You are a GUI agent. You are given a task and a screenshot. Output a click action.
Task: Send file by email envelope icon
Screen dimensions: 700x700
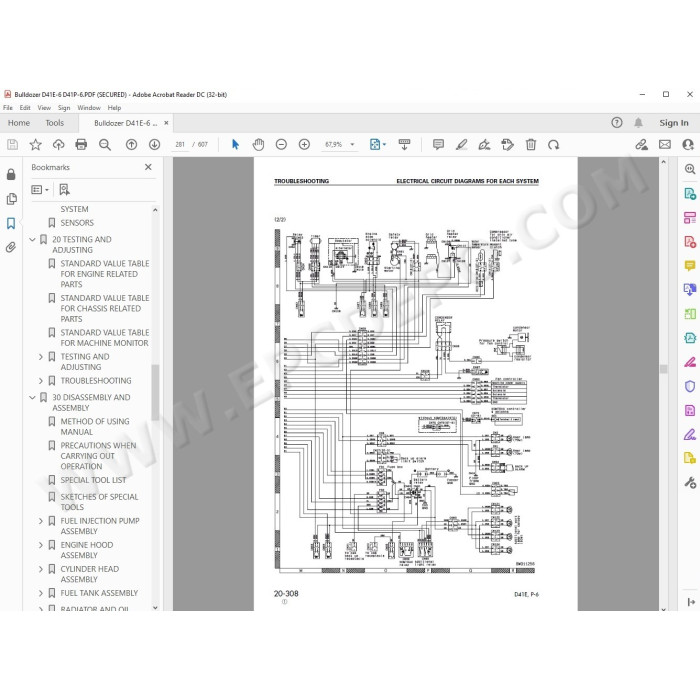pos(665,145)
